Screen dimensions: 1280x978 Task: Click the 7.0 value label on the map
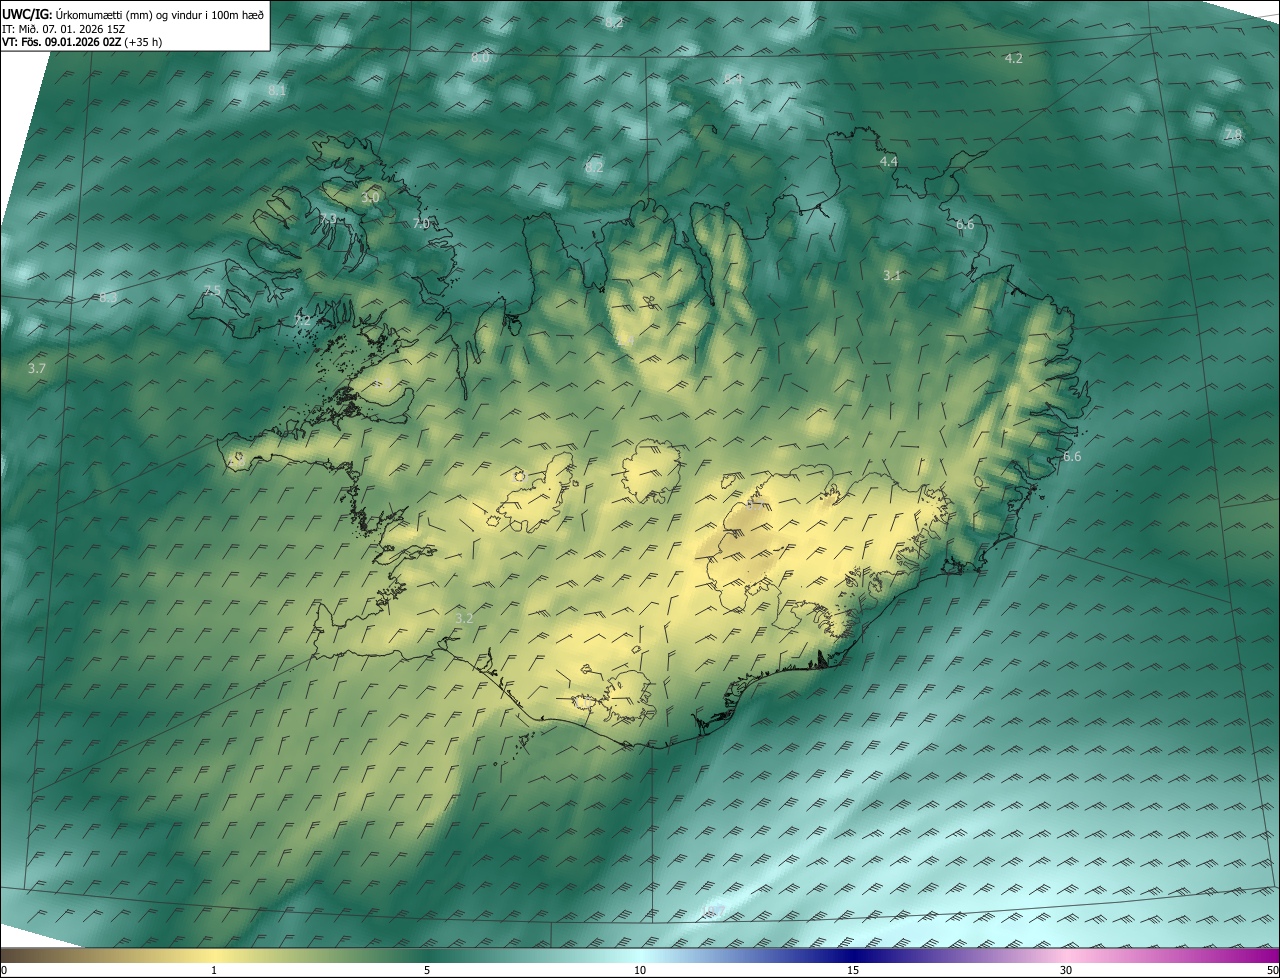point(421,223)
